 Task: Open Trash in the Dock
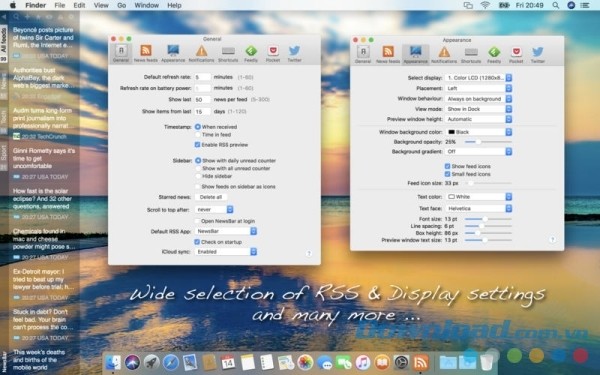487,362
